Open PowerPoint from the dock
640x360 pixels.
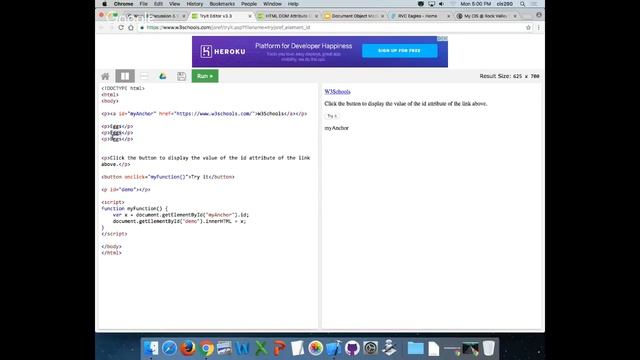(280, 348)
